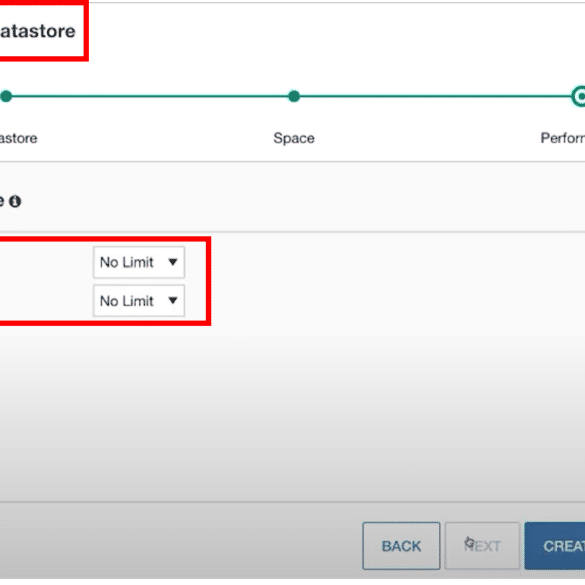Click the first wizard step dot
The width and height of the screenshot is (585, 585).
tap(6, 96)
